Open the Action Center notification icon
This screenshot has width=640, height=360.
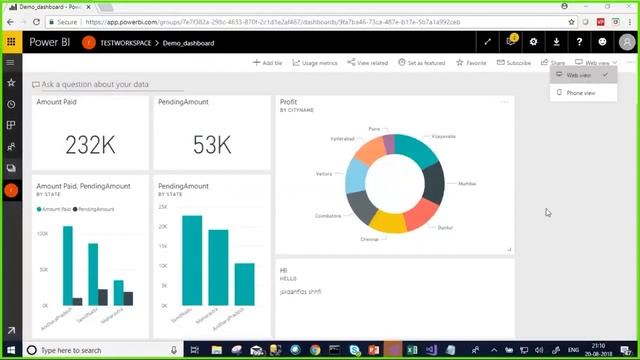point(625,350)
